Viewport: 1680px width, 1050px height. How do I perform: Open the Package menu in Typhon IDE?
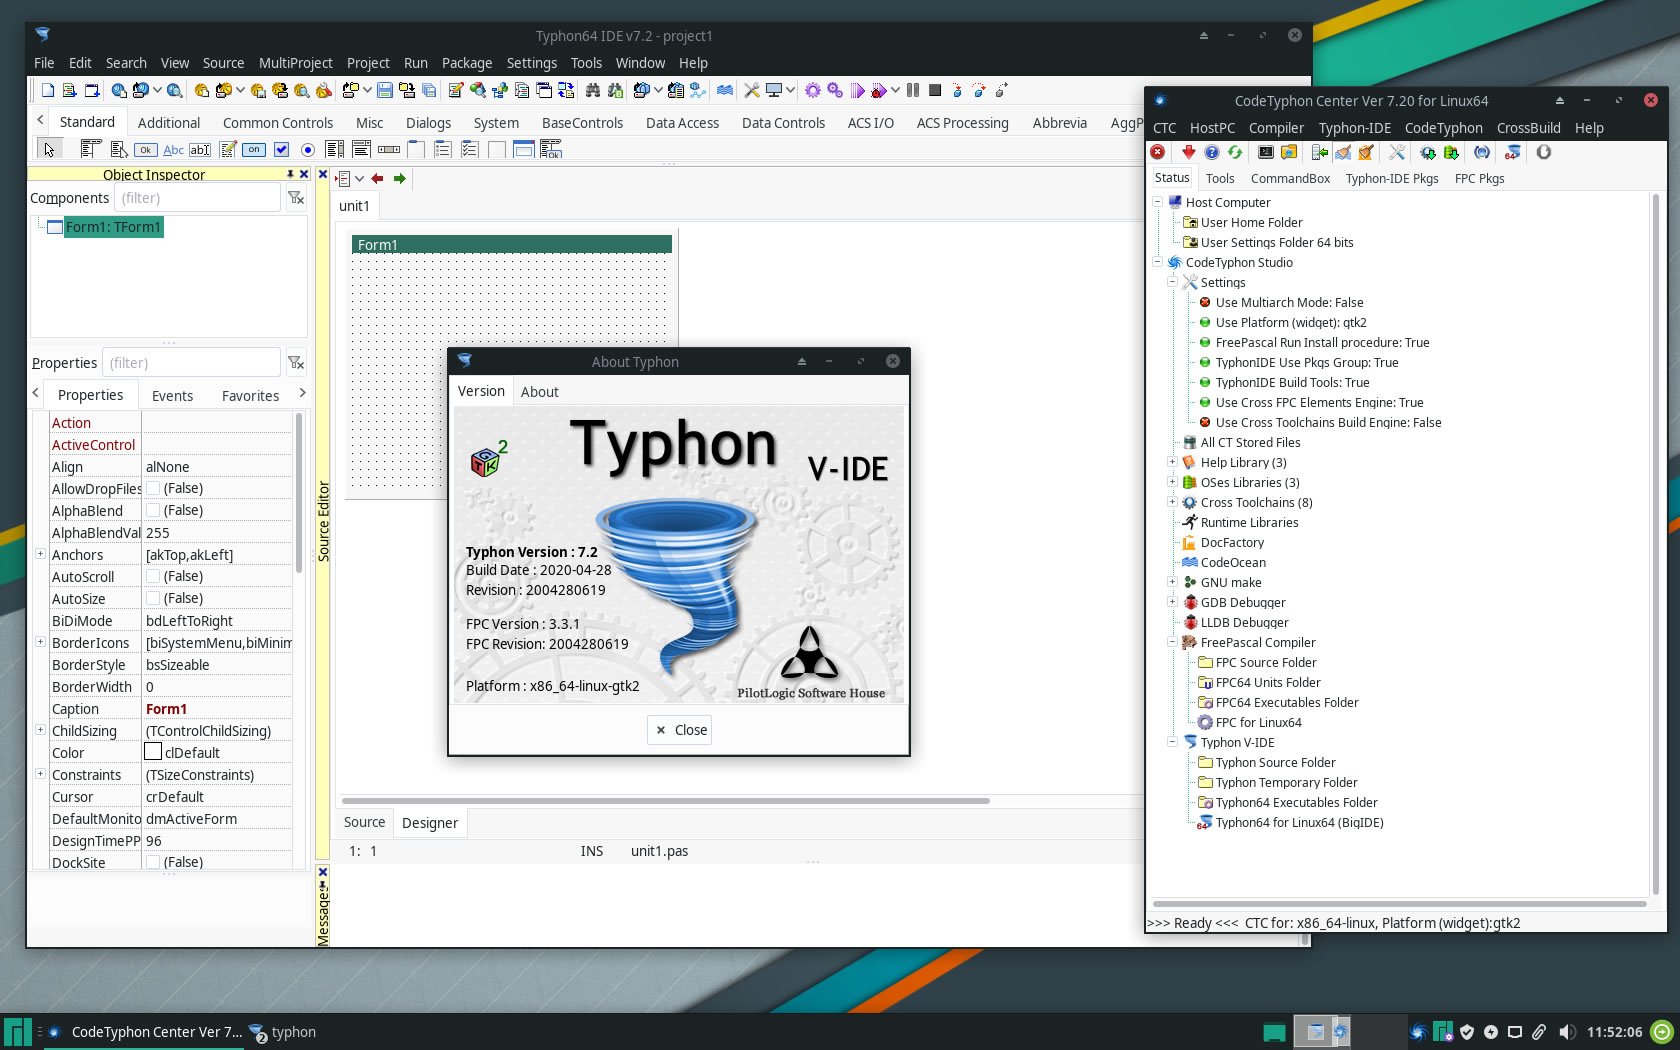click(x=467, y=63)
